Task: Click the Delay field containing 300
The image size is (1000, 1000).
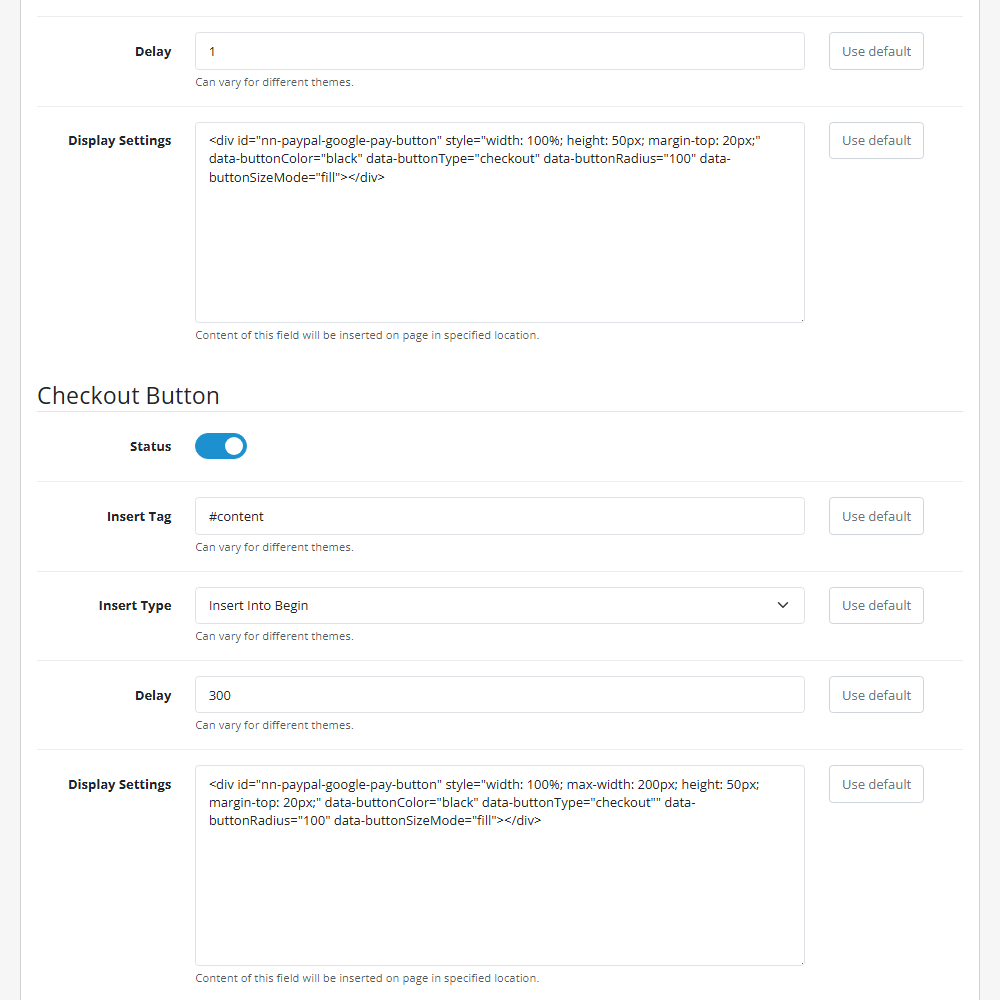Action: coord(500,694)
